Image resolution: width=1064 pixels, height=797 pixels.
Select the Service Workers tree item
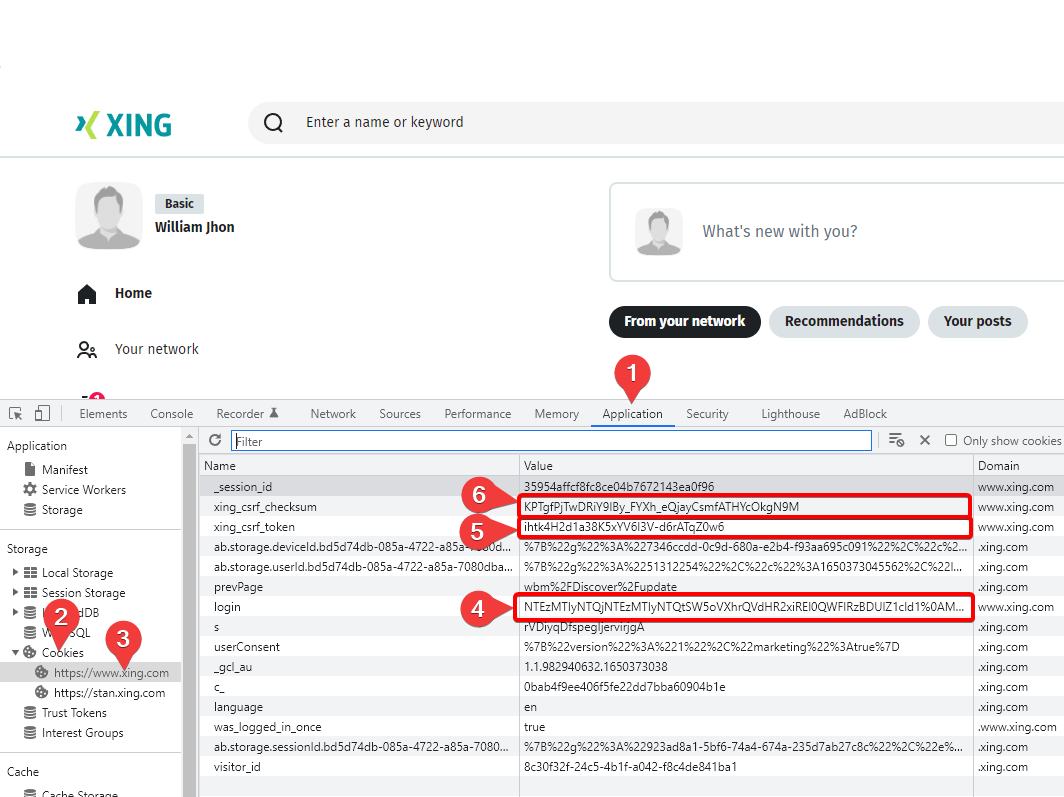tap(83, 490)
